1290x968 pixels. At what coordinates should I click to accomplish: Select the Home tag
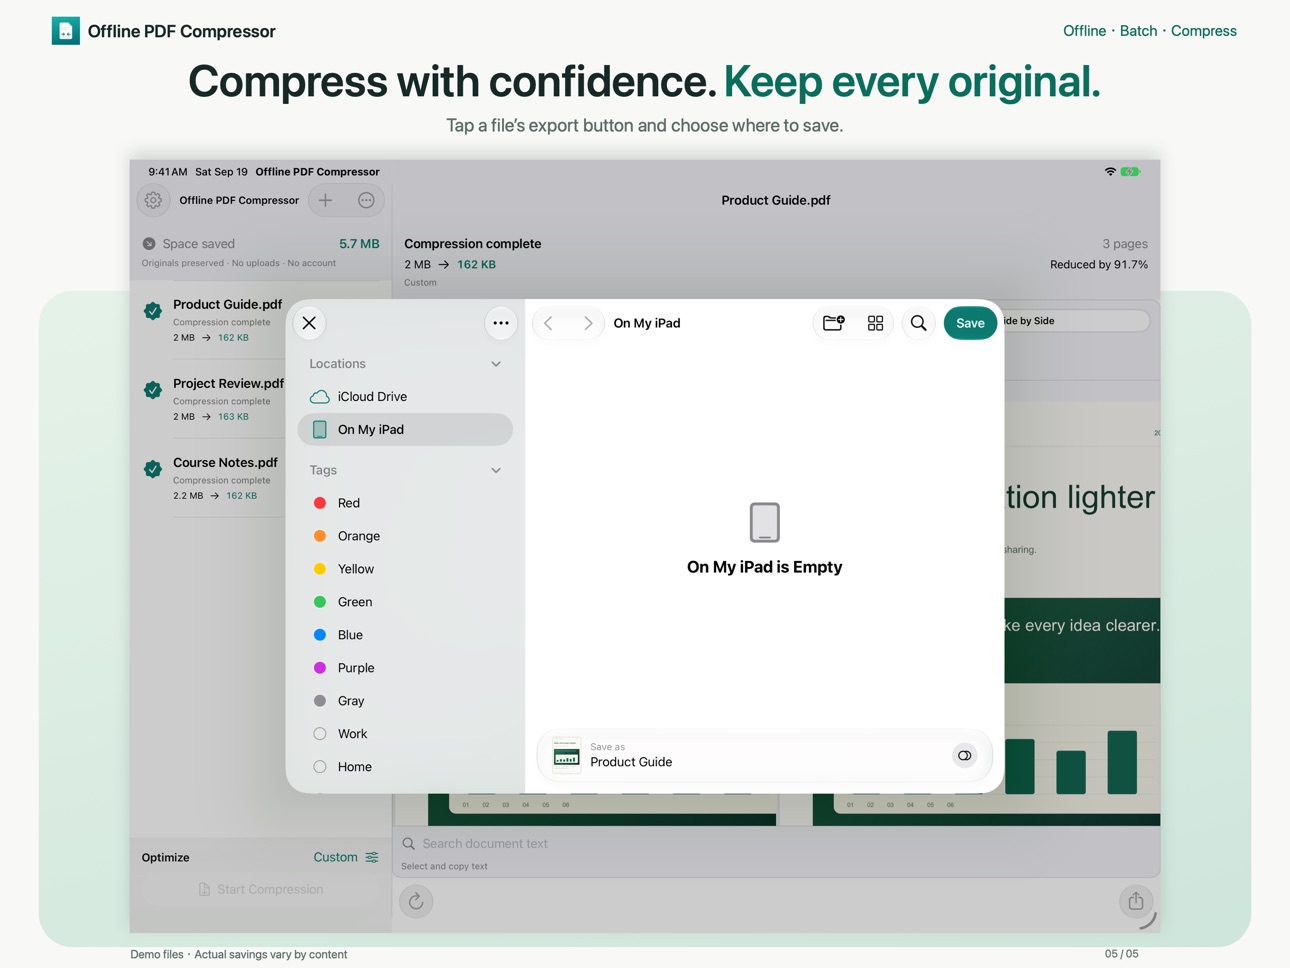click(x=405, y=767)
